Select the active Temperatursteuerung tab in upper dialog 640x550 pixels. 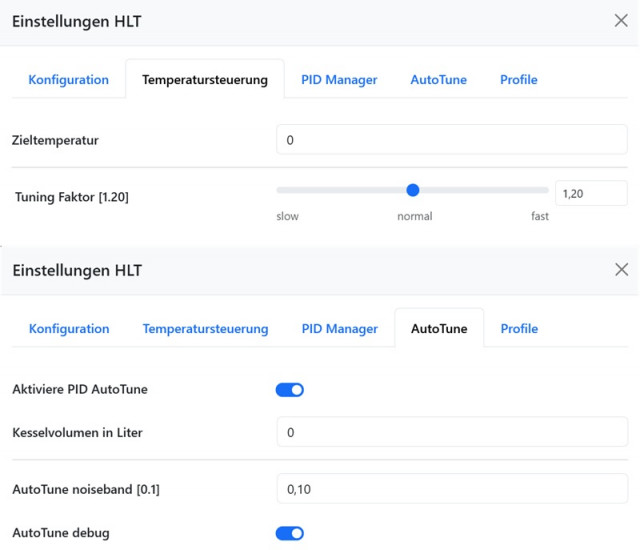click(x=205, y=80)
